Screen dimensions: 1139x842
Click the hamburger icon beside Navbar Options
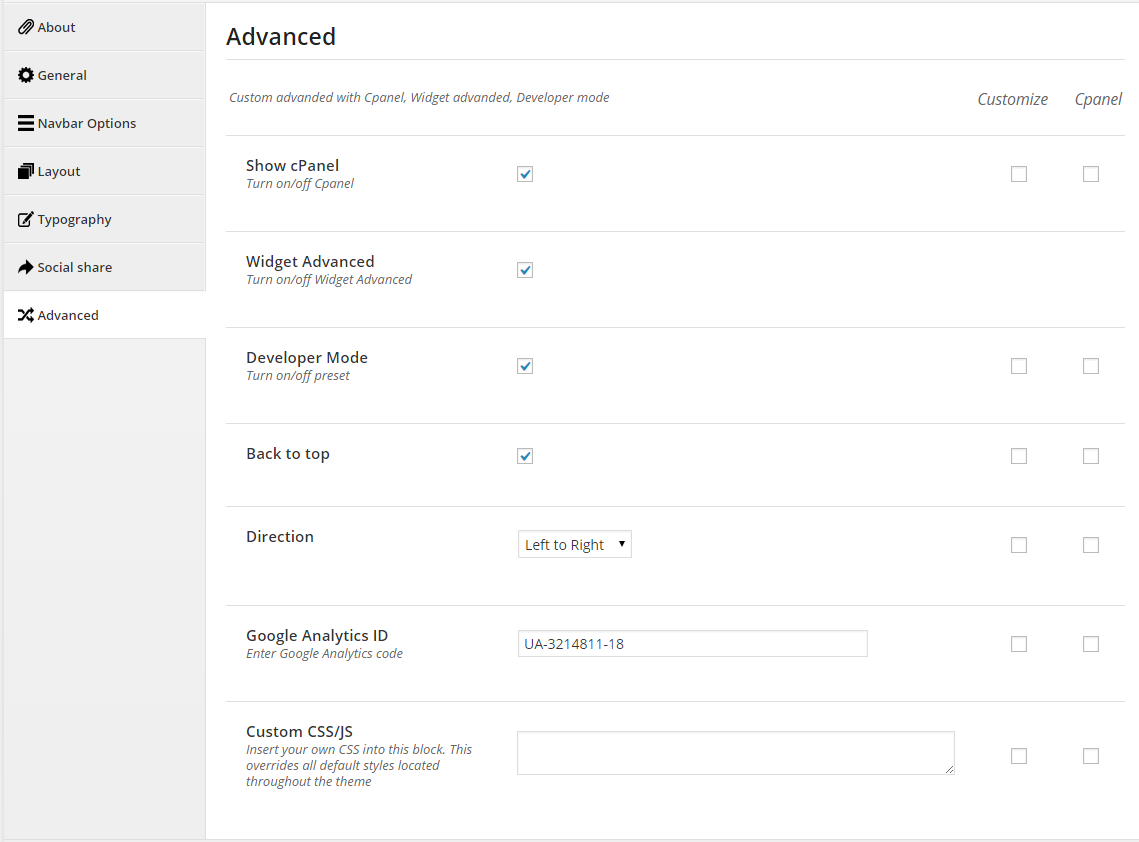point(25,123)
